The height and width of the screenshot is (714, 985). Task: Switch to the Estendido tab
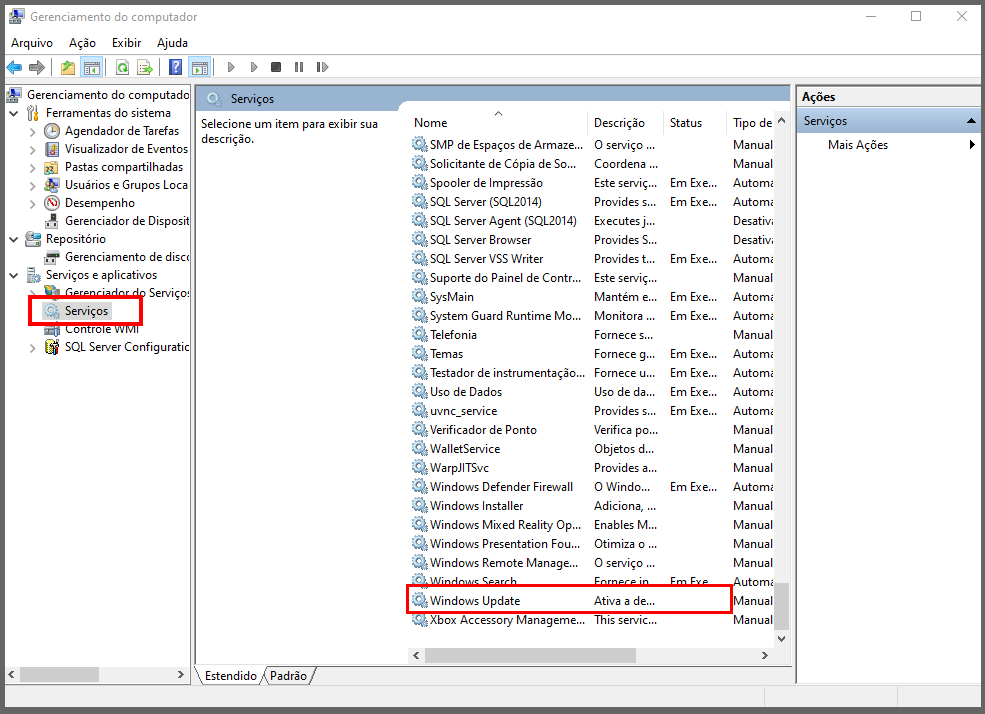pyautogui.click(x=231, y=676)
